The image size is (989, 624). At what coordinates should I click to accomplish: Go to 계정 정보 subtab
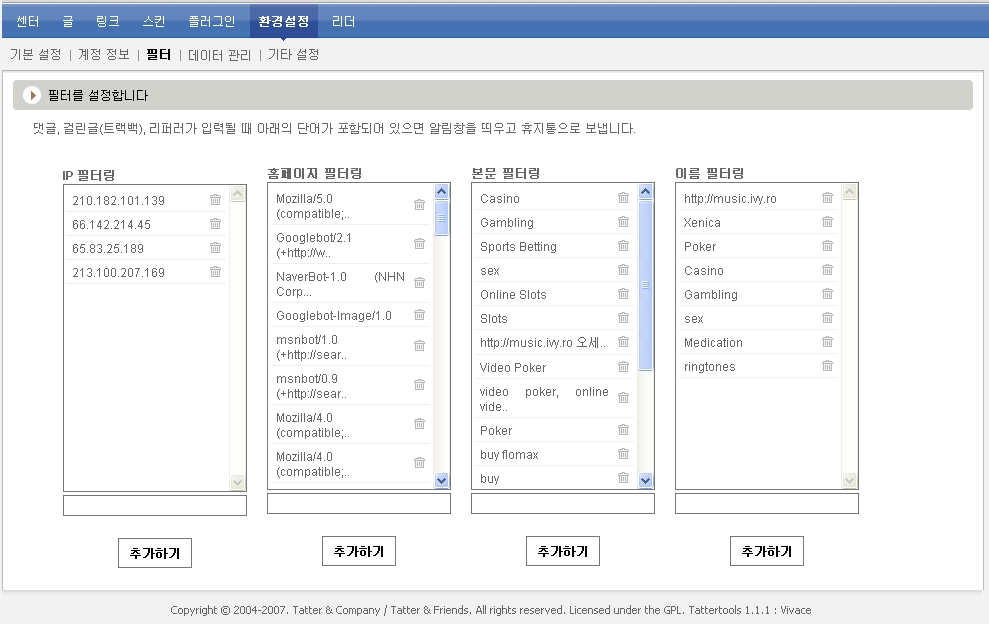(x=103, y=55)
